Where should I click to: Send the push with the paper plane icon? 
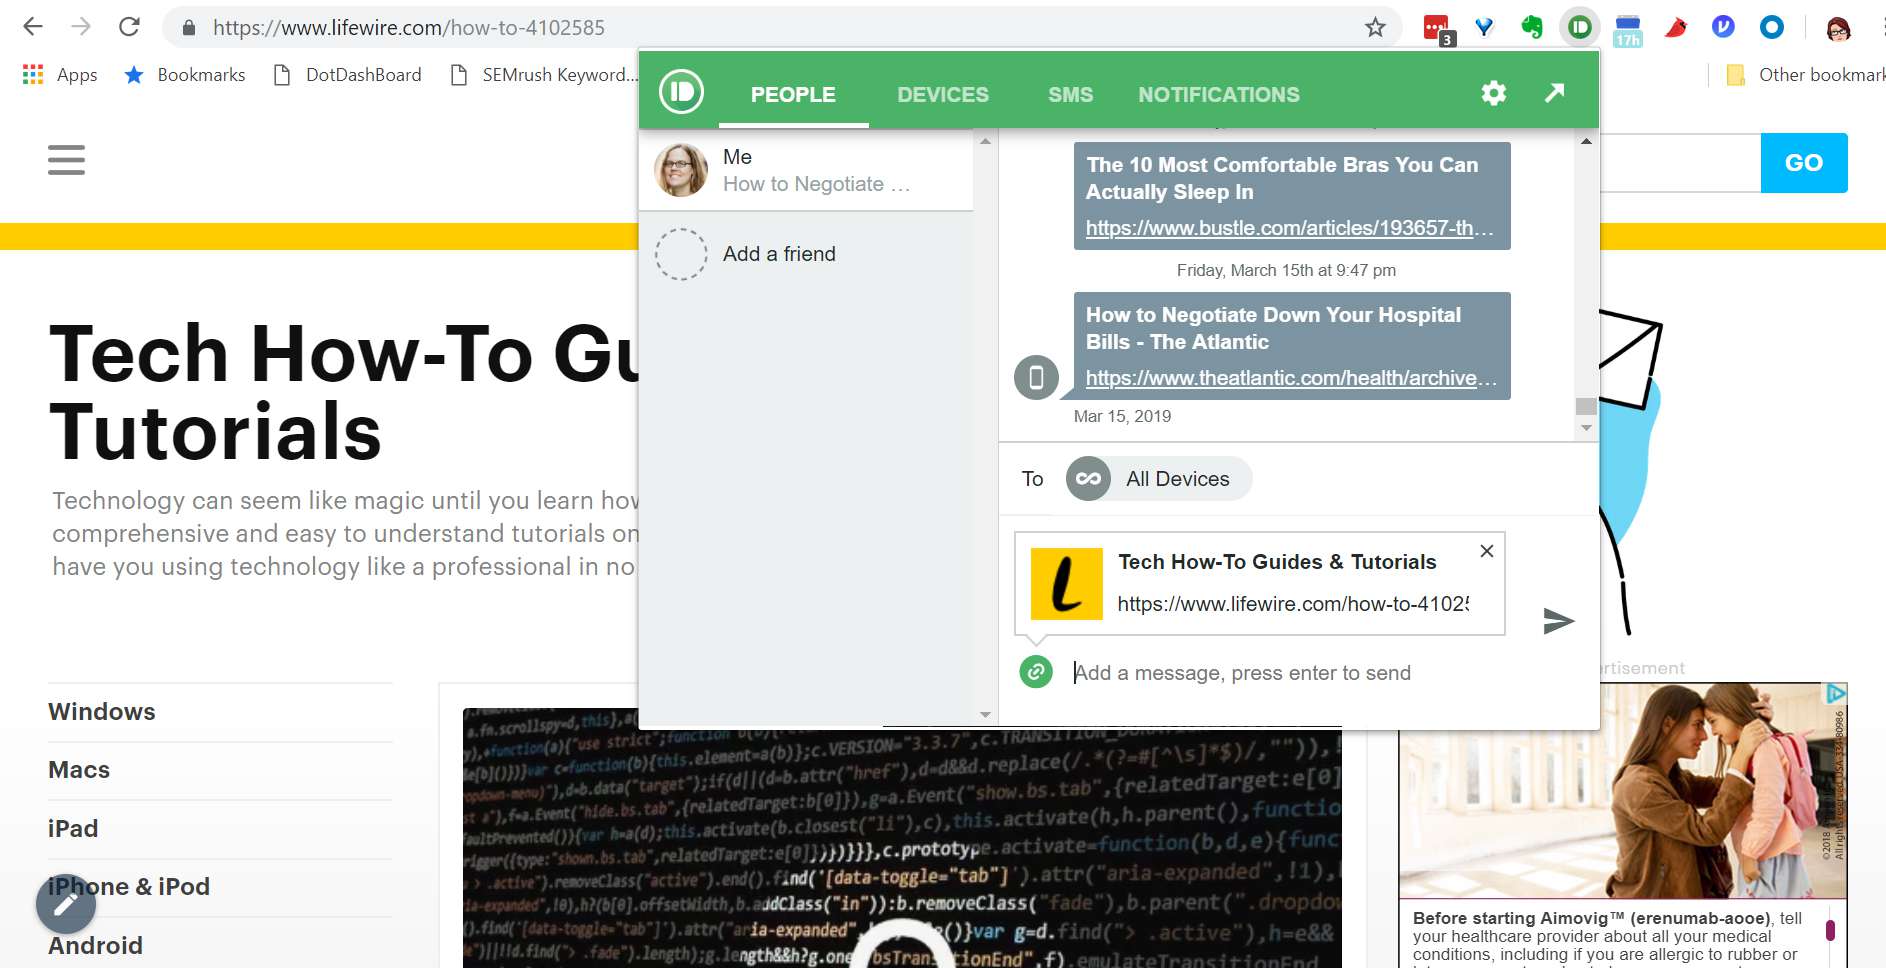(x=1558, y=621)
